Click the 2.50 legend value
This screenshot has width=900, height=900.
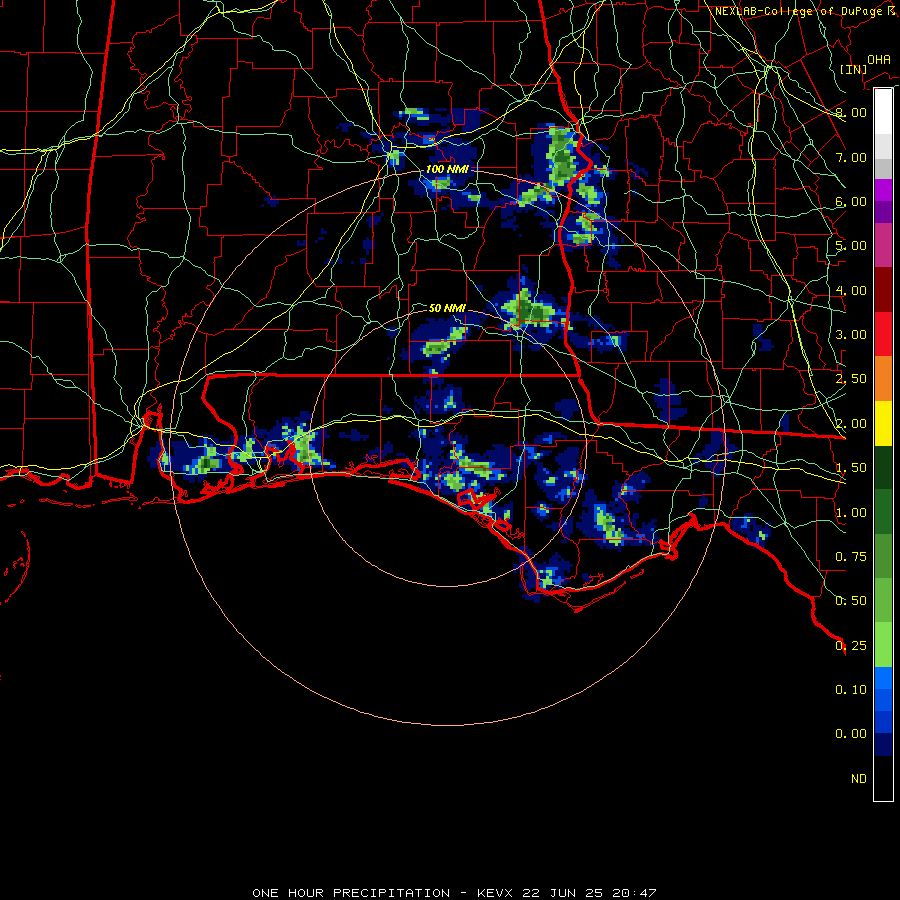coord(851,379)
